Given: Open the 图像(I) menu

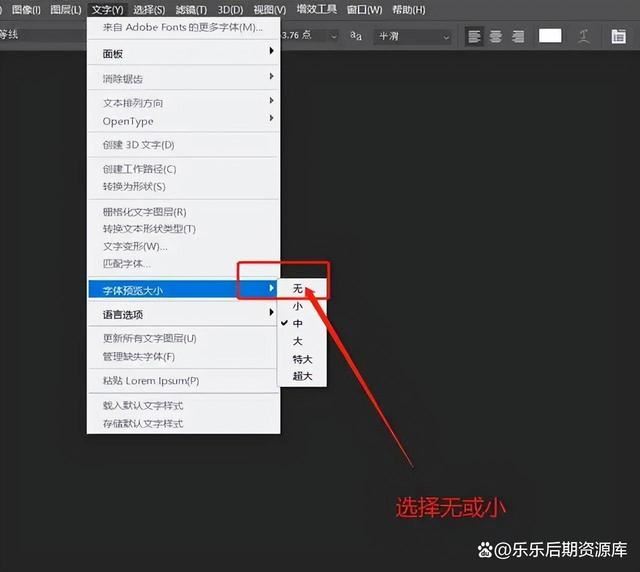Looking at the screenshot, I should coord(26,10).
